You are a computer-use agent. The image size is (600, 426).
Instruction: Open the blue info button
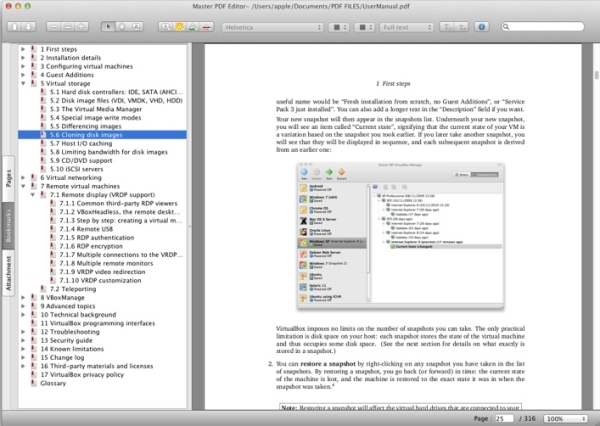tap(482, 27)
